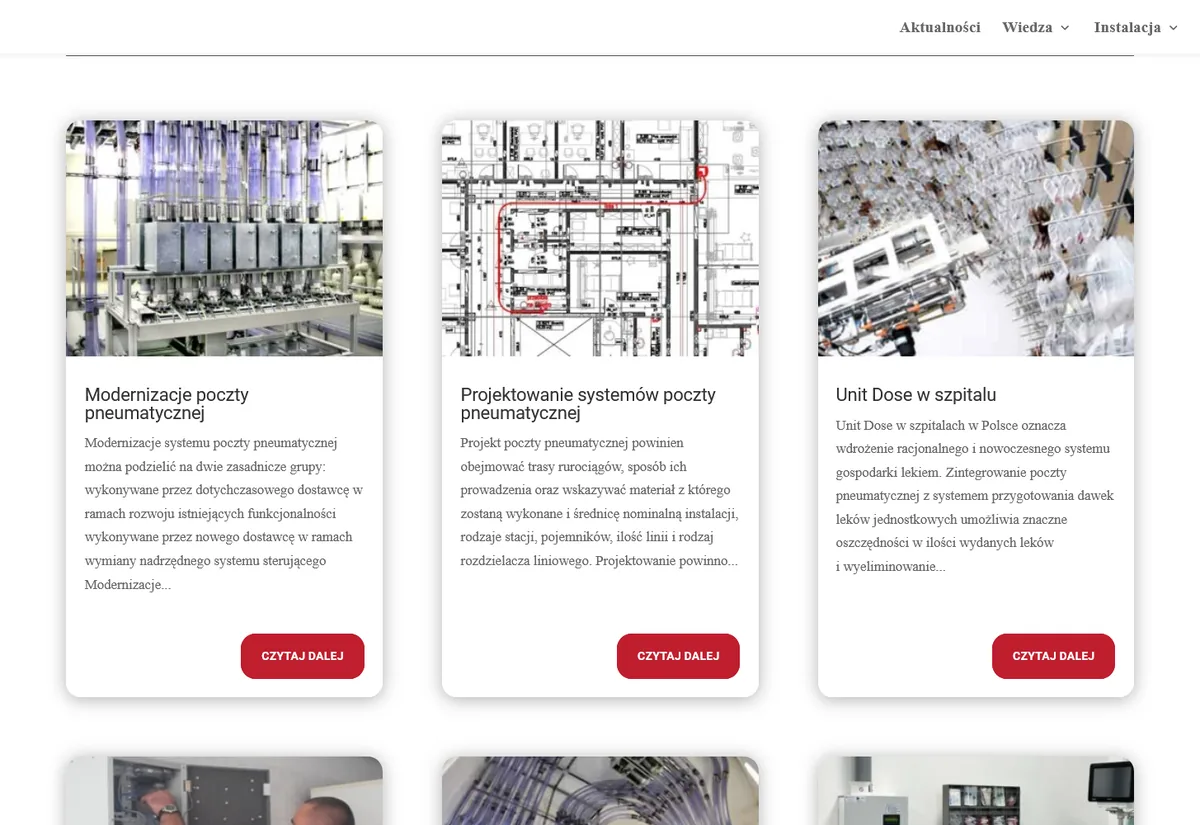
Task: Expand the Instalacja dropdown chevron
Action: 1173,28
